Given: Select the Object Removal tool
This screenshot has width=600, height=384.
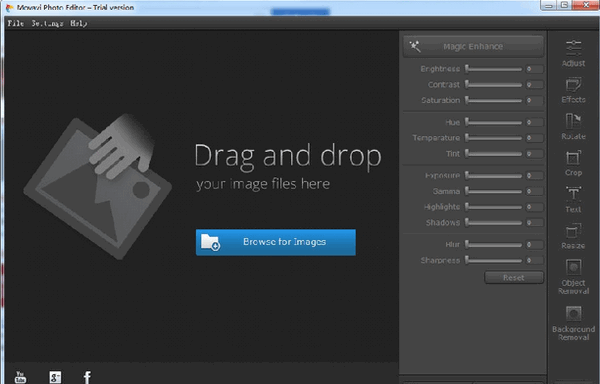Looking at the screenshot, I should click(x=573, y=277).
